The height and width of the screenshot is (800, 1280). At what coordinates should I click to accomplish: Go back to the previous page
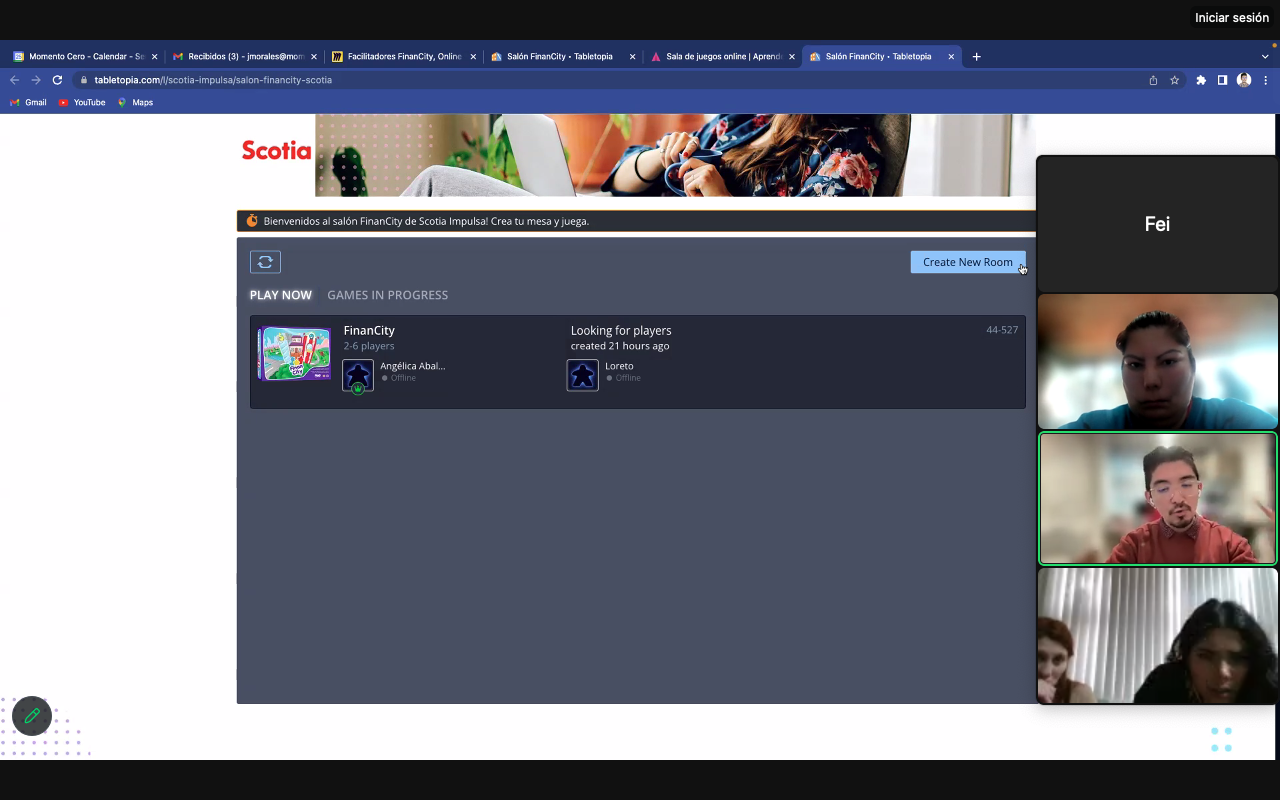(14, 80)
